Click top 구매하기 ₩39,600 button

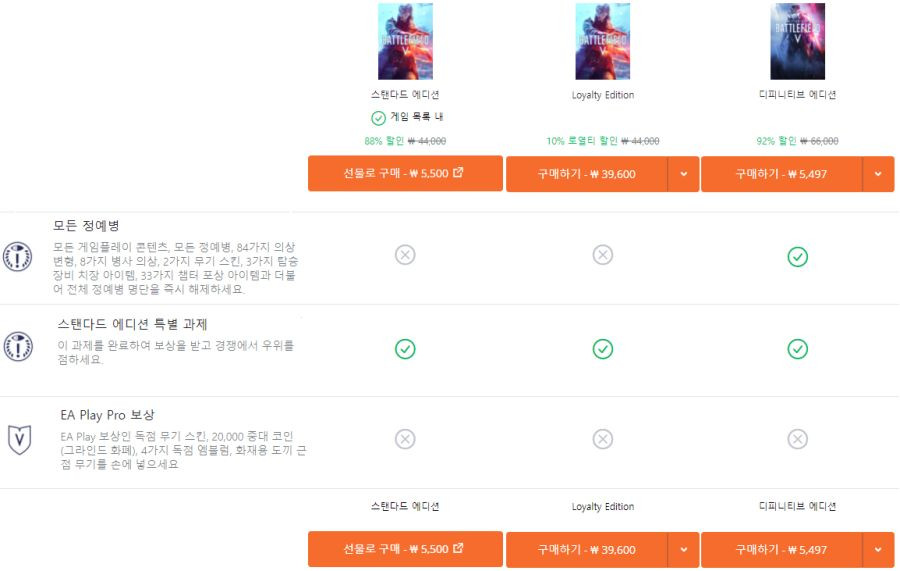(587, 174)
